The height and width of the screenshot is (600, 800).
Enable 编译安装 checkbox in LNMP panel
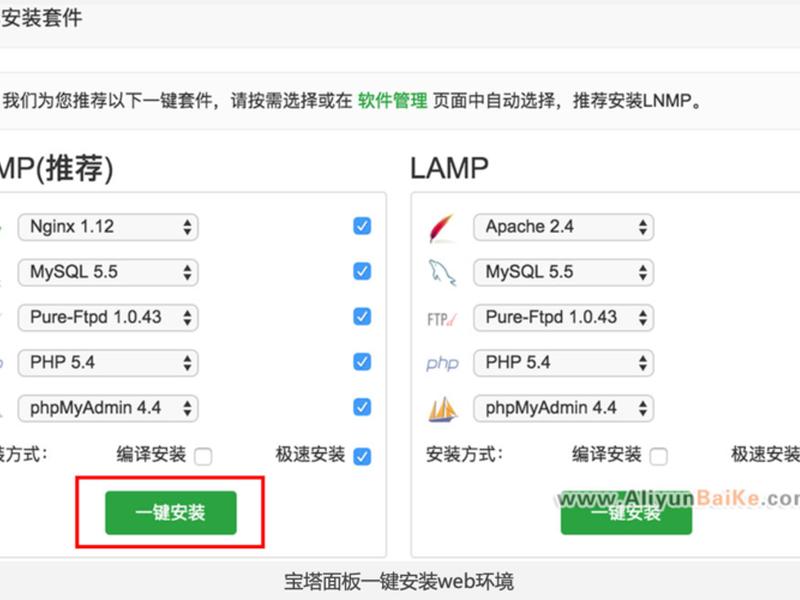pos(203,456)
